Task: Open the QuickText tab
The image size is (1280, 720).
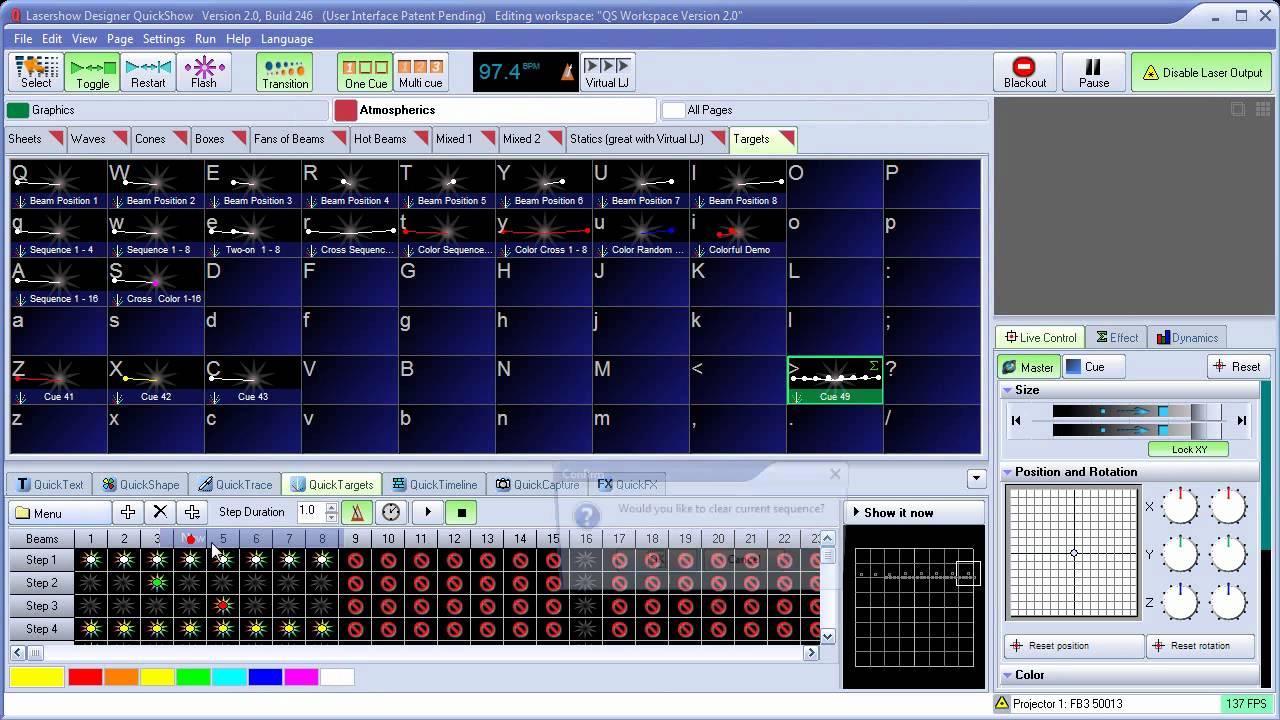Action: click(50, 485)
